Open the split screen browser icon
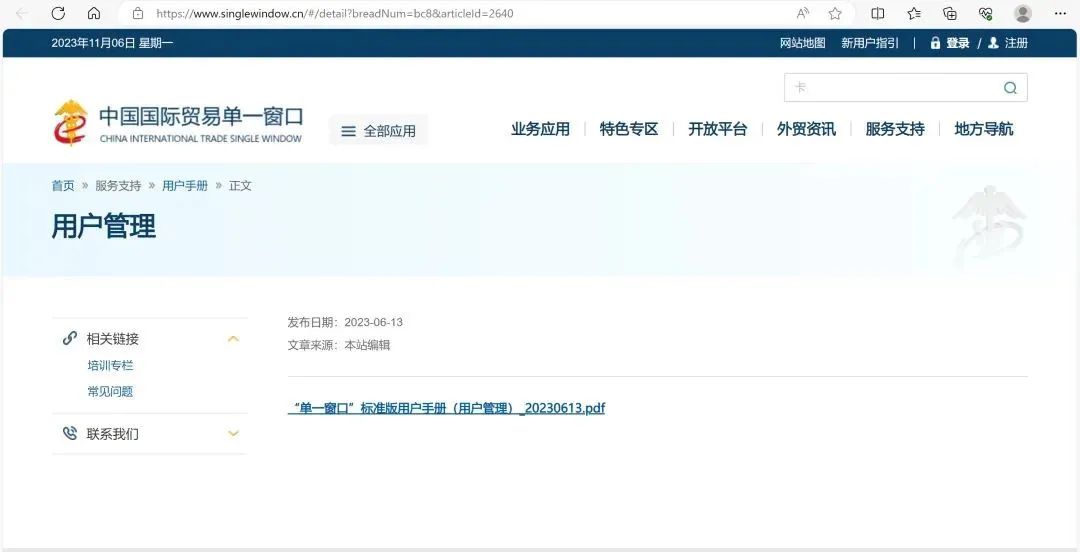Viewport: 1080px width, 552px height. coord(878,14)
